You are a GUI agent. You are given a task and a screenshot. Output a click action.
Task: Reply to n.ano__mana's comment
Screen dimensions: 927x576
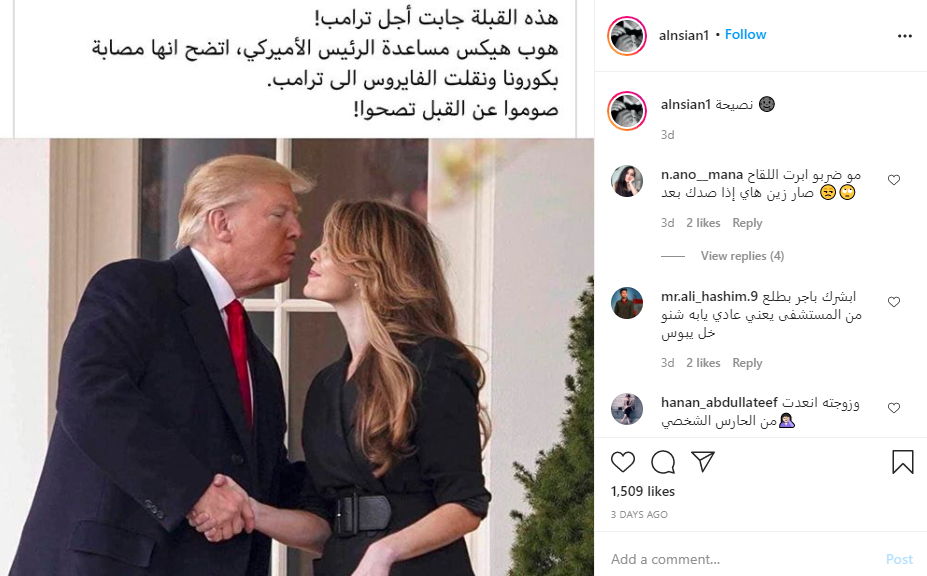[747, 223]
